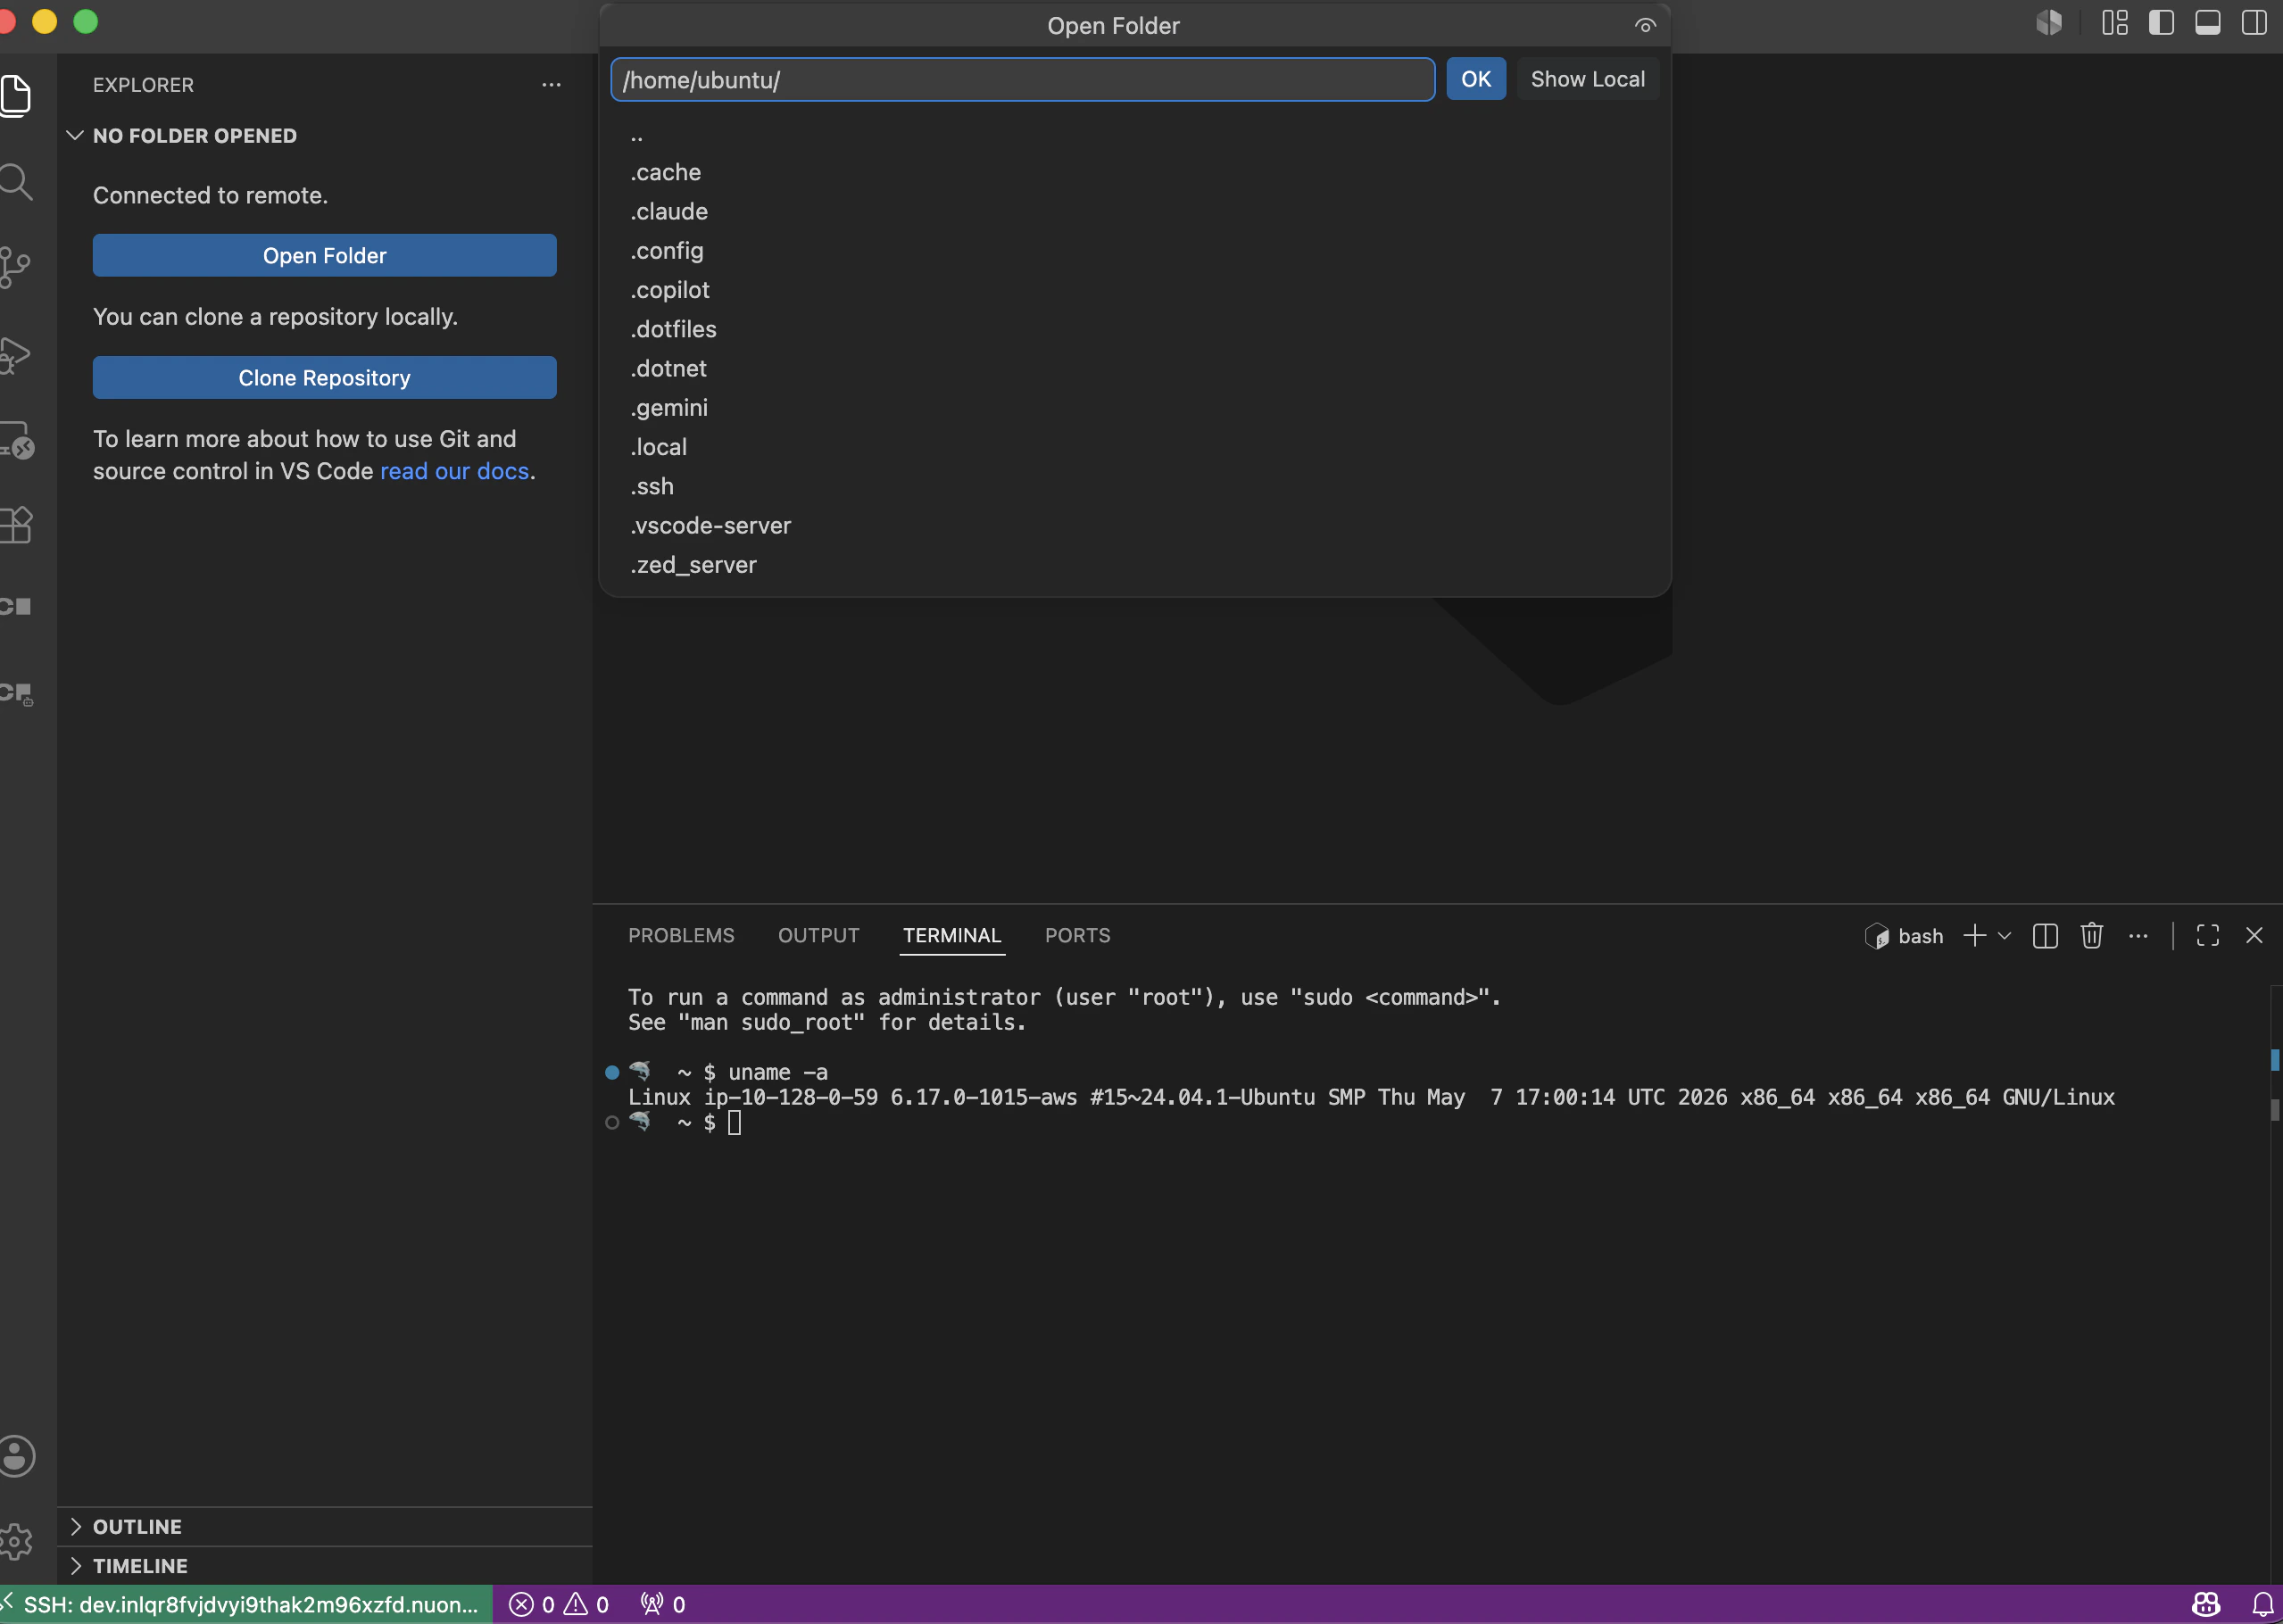Click the Open Folder button in Explorer

pyautogui.click(x=325, y=256)
